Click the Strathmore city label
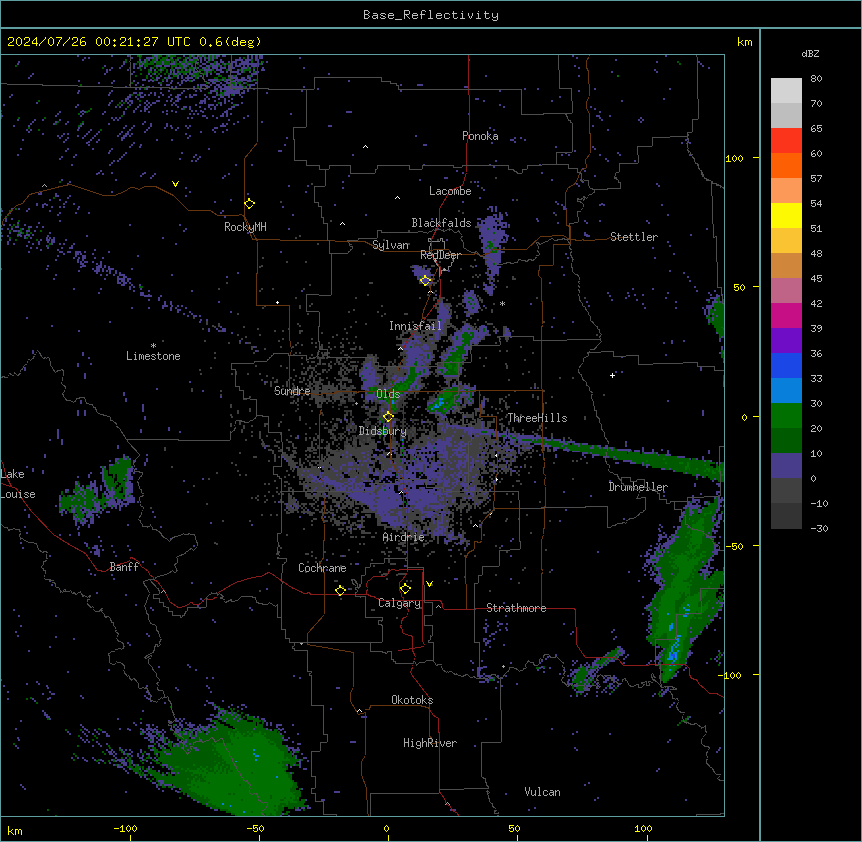This screenshot has width=862, height=842. [x=516, y=608]
